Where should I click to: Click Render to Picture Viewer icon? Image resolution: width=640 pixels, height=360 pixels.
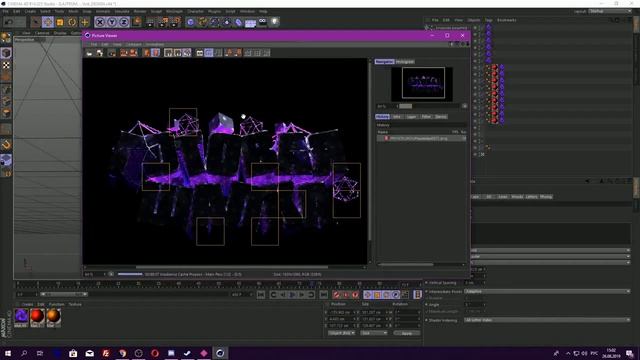coord(163,22)
